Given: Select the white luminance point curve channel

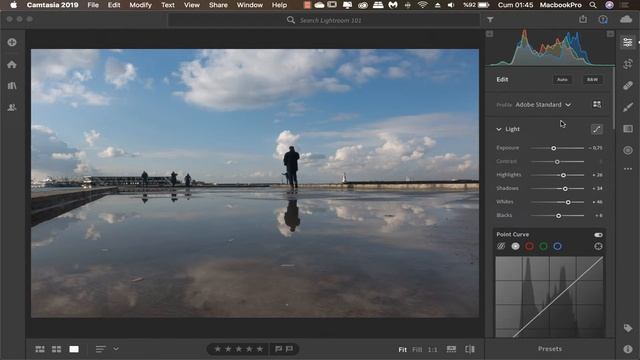Looking at the screenshot, I should [516, 246].
